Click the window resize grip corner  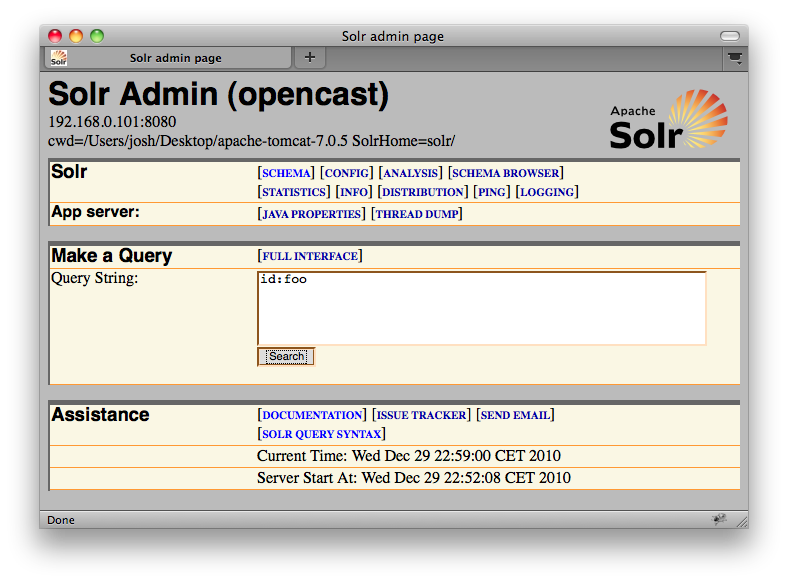coord(742,522)
